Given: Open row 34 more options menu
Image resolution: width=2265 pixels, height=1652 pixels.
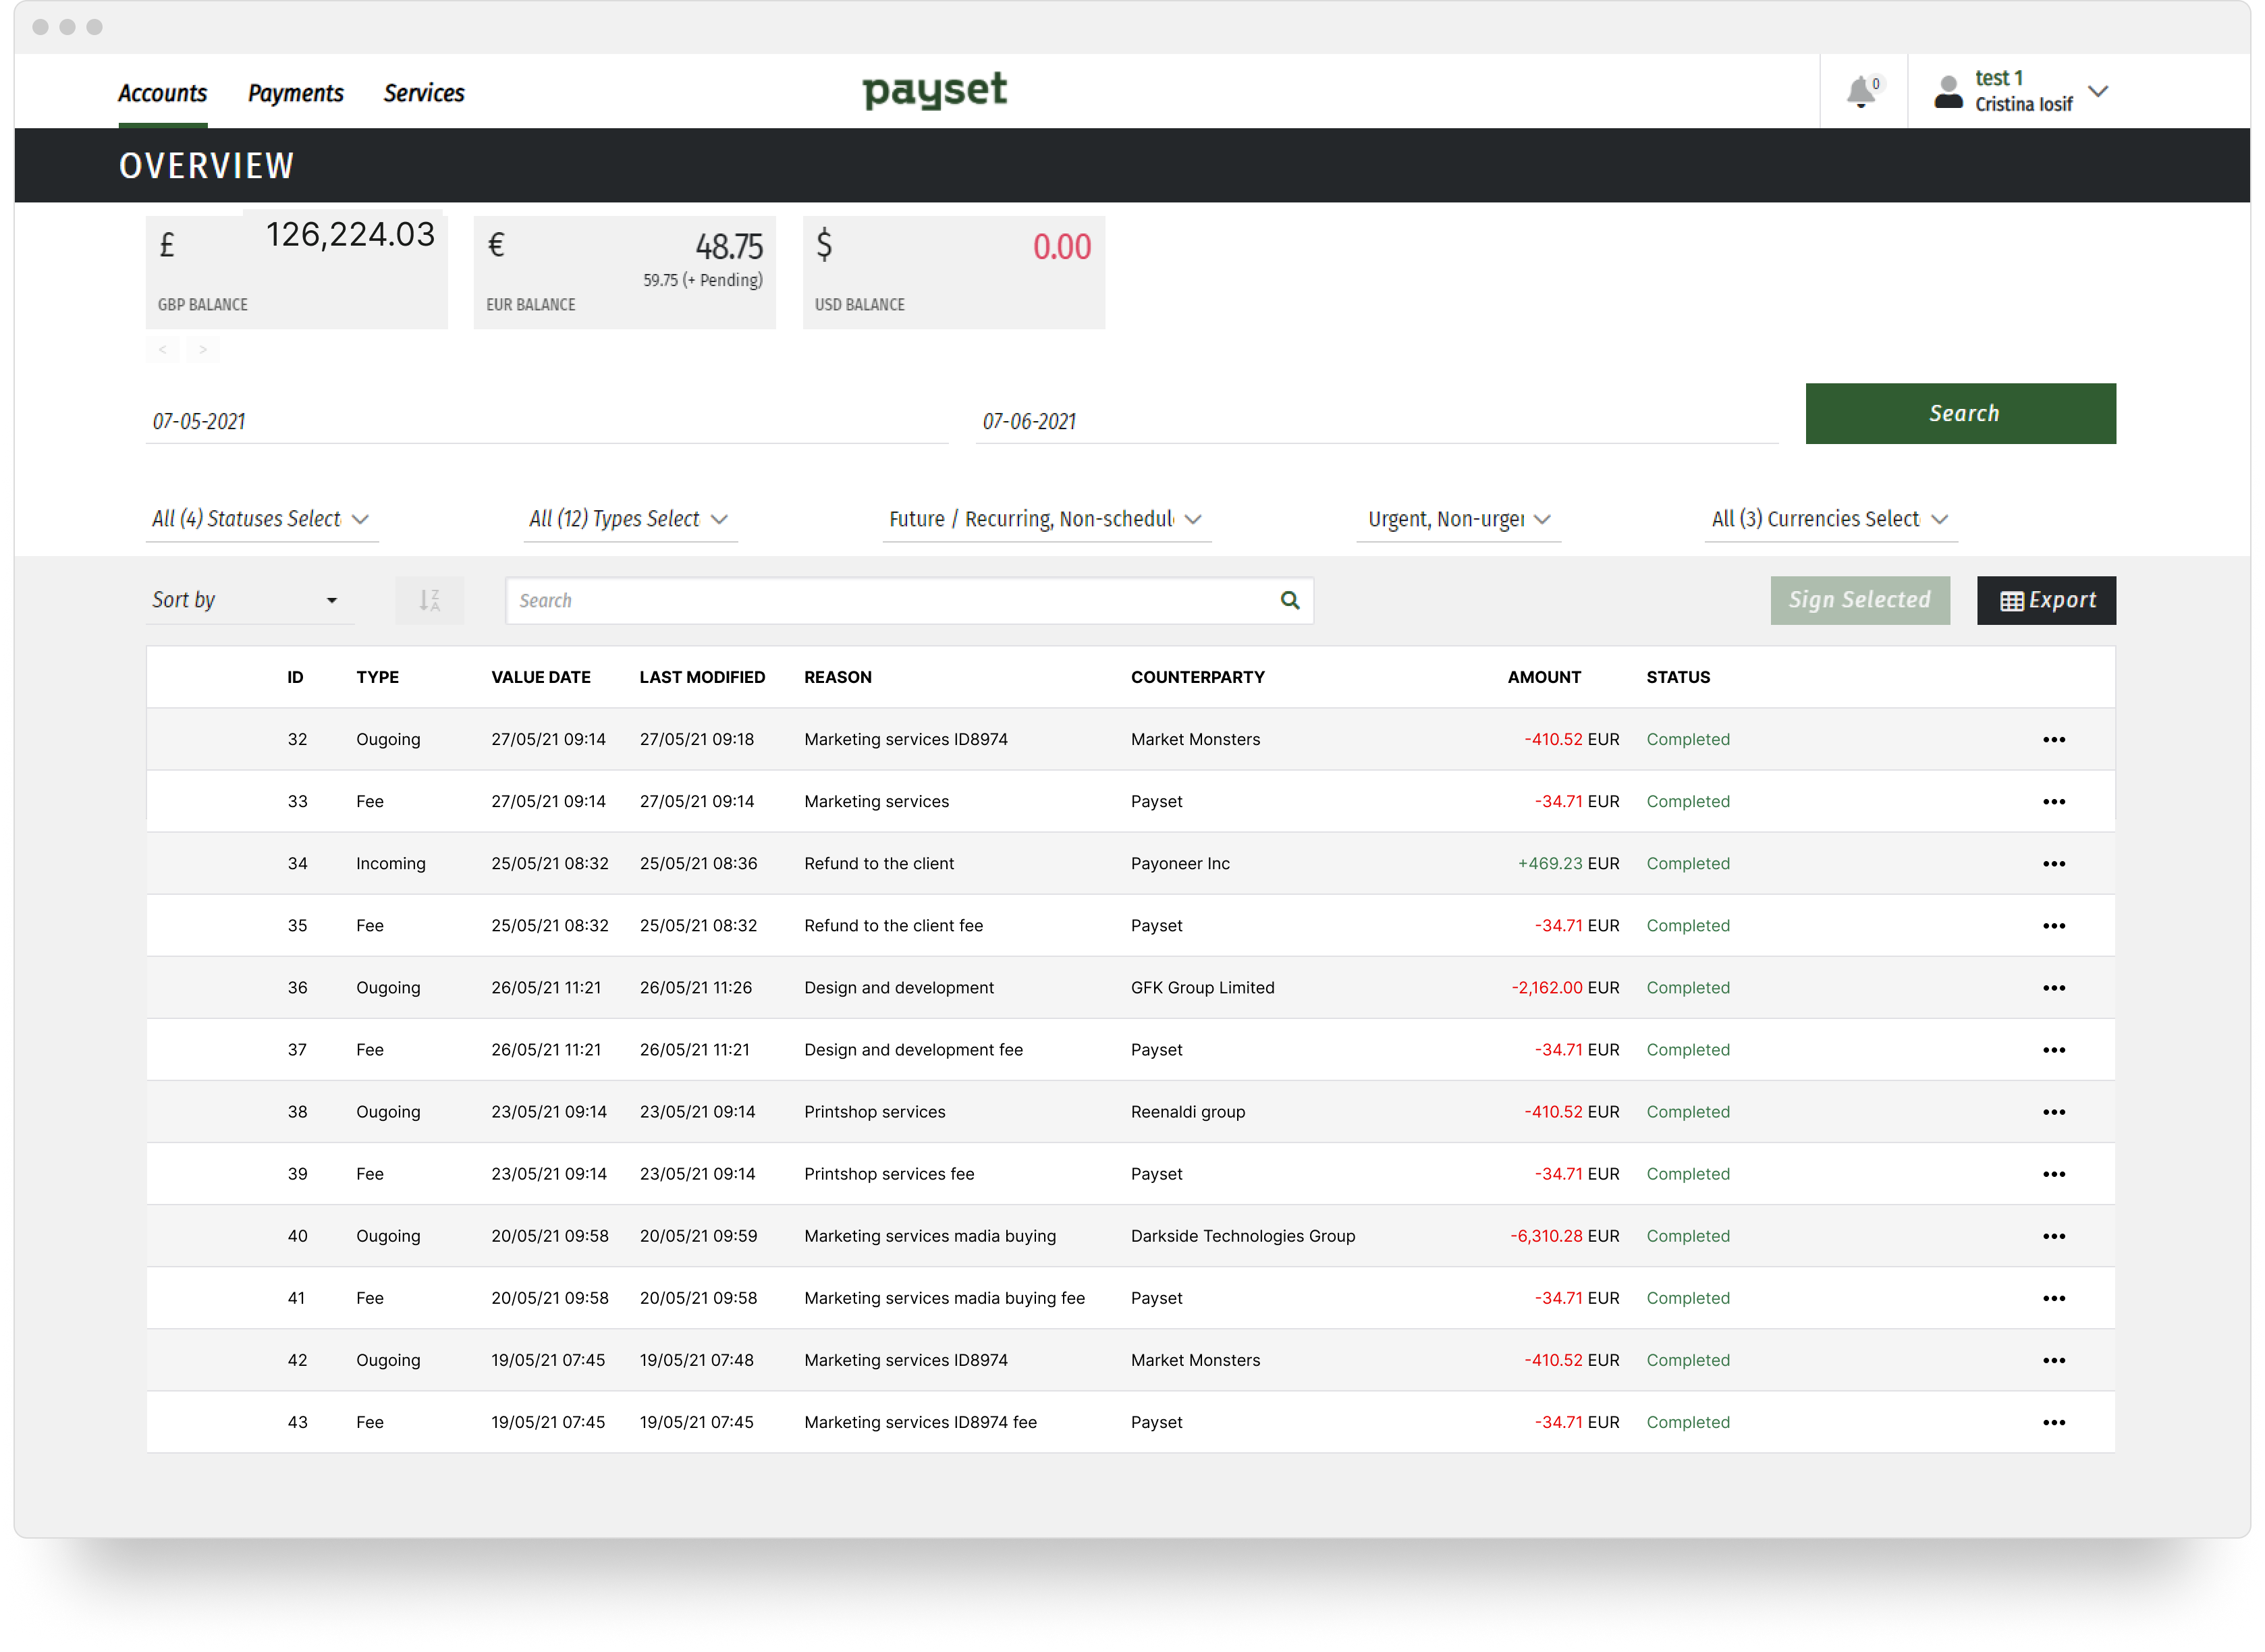Looking at the screenshot, I should (x=2054, y=863).
